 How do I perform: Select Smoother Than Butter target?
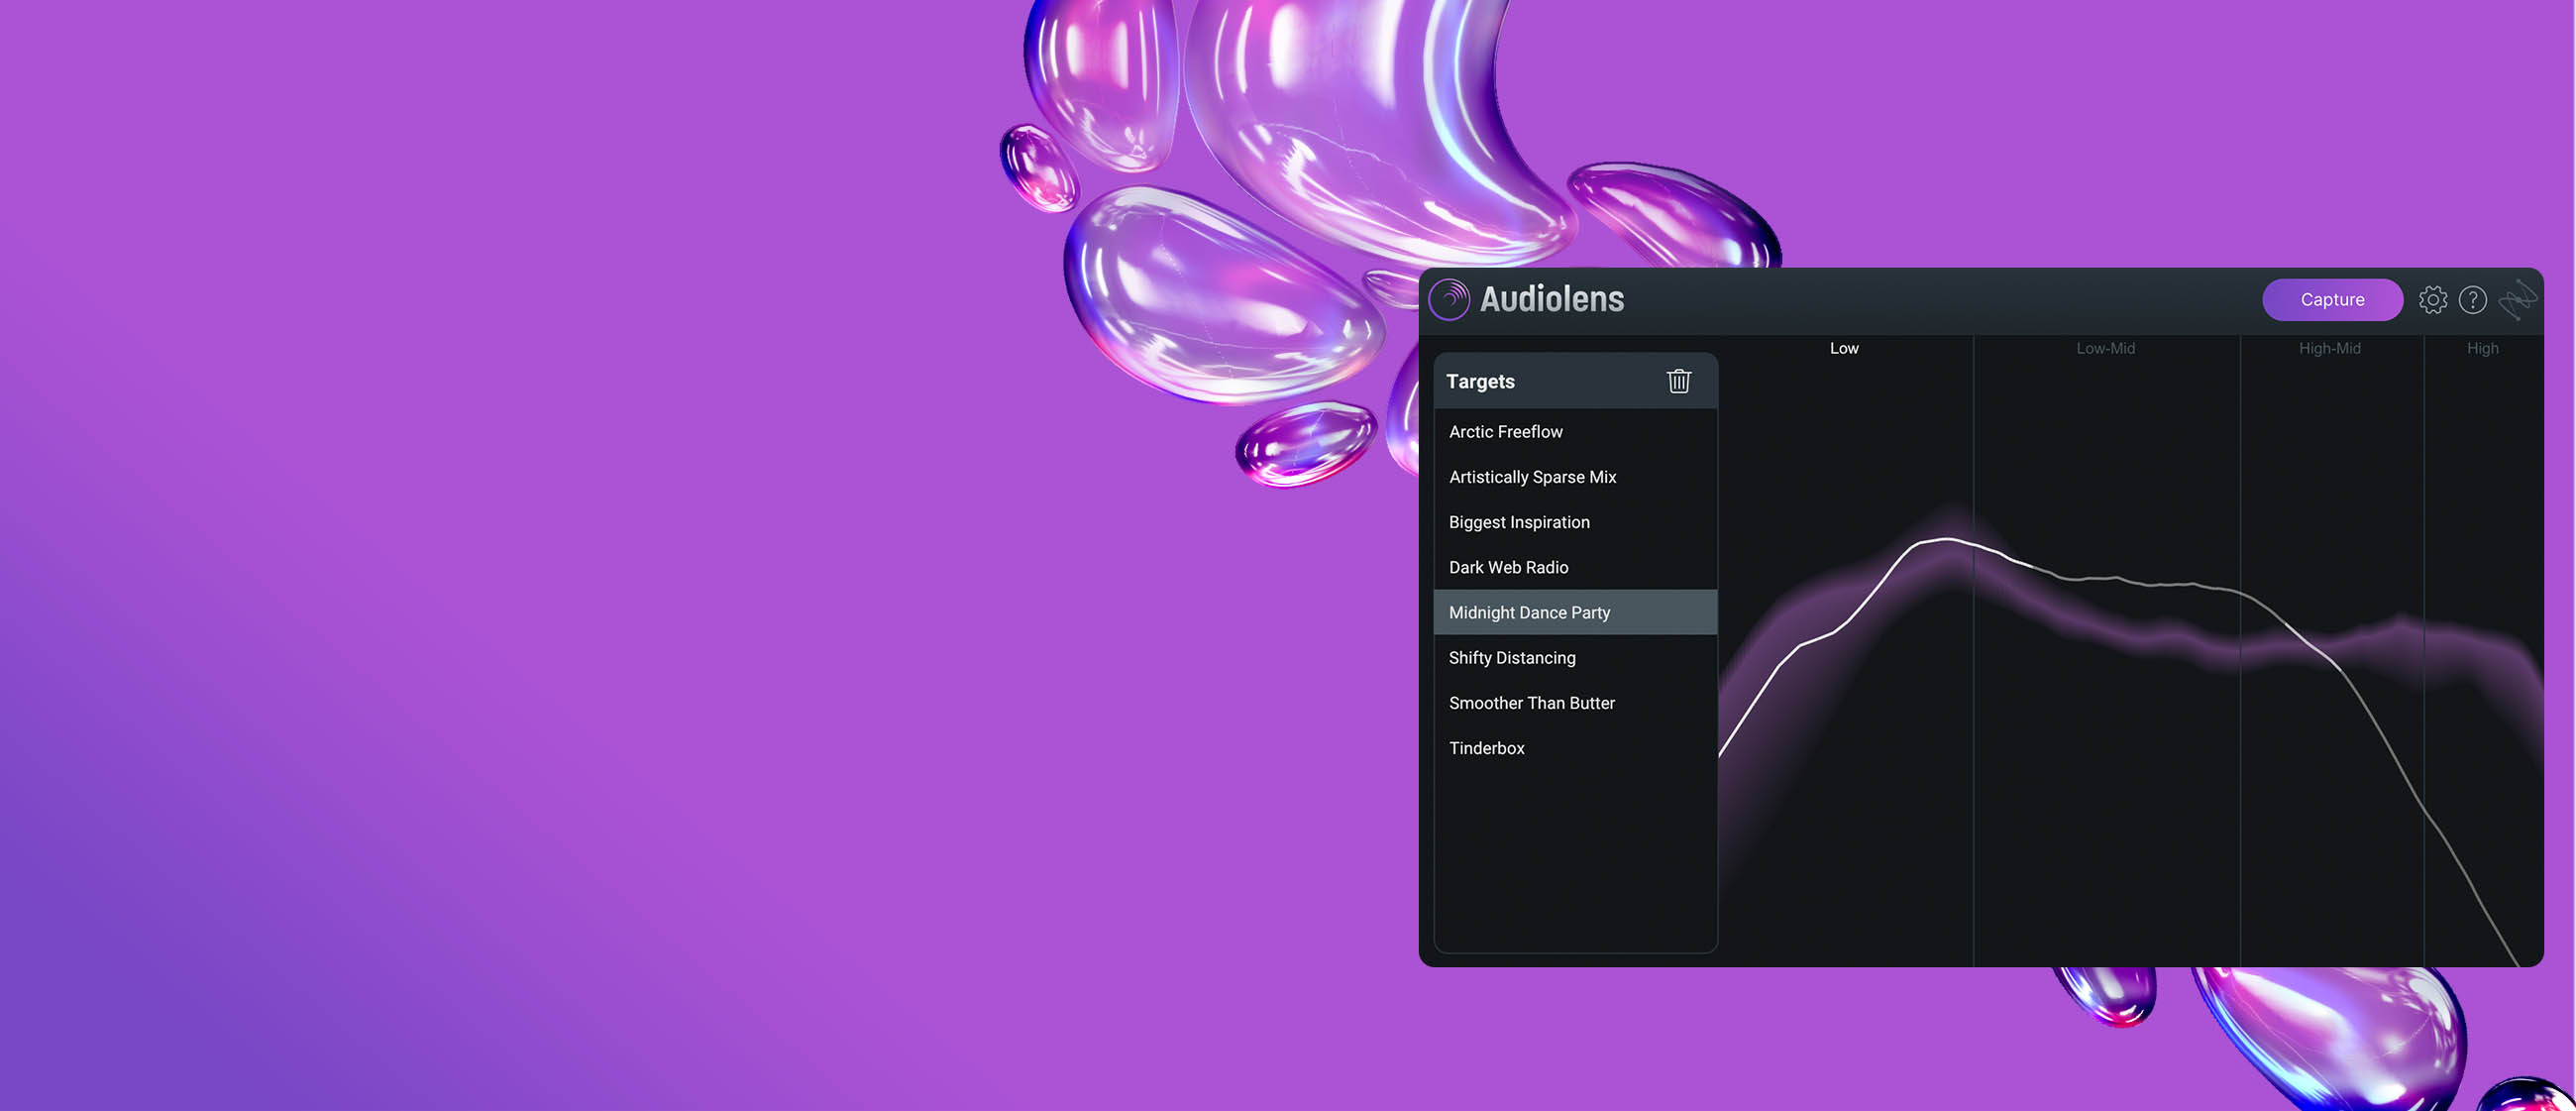tap(1575, 703)
